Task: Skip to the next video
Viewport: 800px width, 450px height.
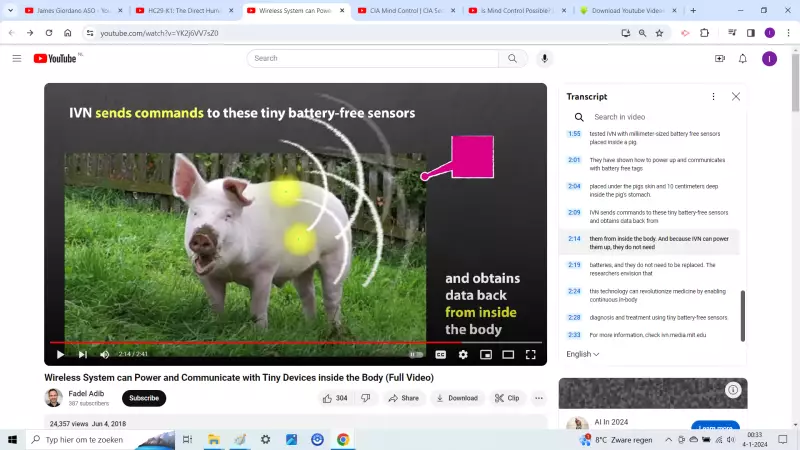Action: (x=83, y=354)
